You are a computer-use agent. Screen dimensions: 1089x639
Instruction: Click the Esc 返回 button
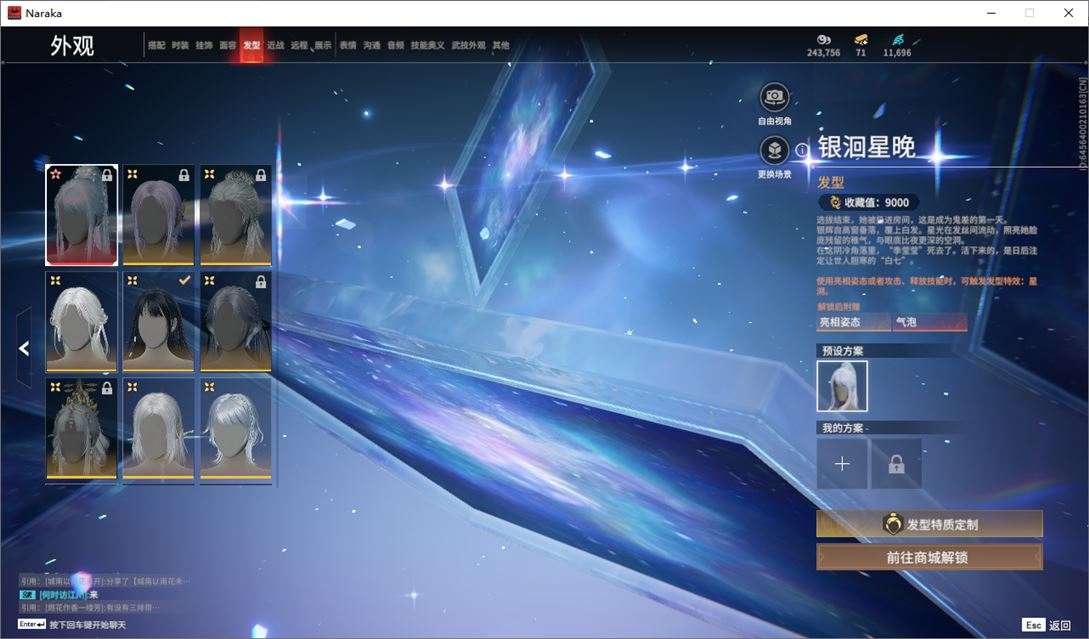[x=1047, y=625]
